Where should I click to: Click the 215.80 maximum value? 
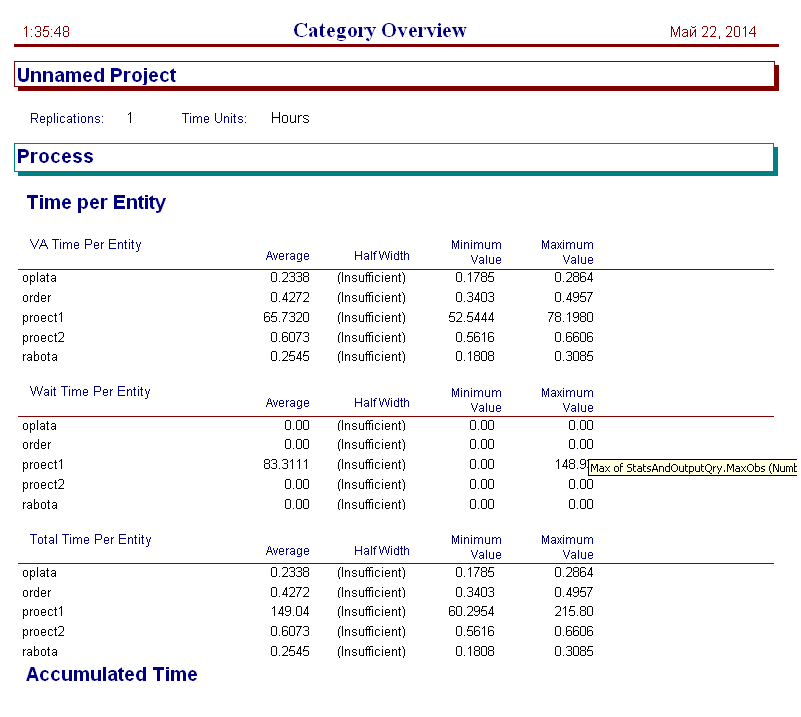(574, 612)
